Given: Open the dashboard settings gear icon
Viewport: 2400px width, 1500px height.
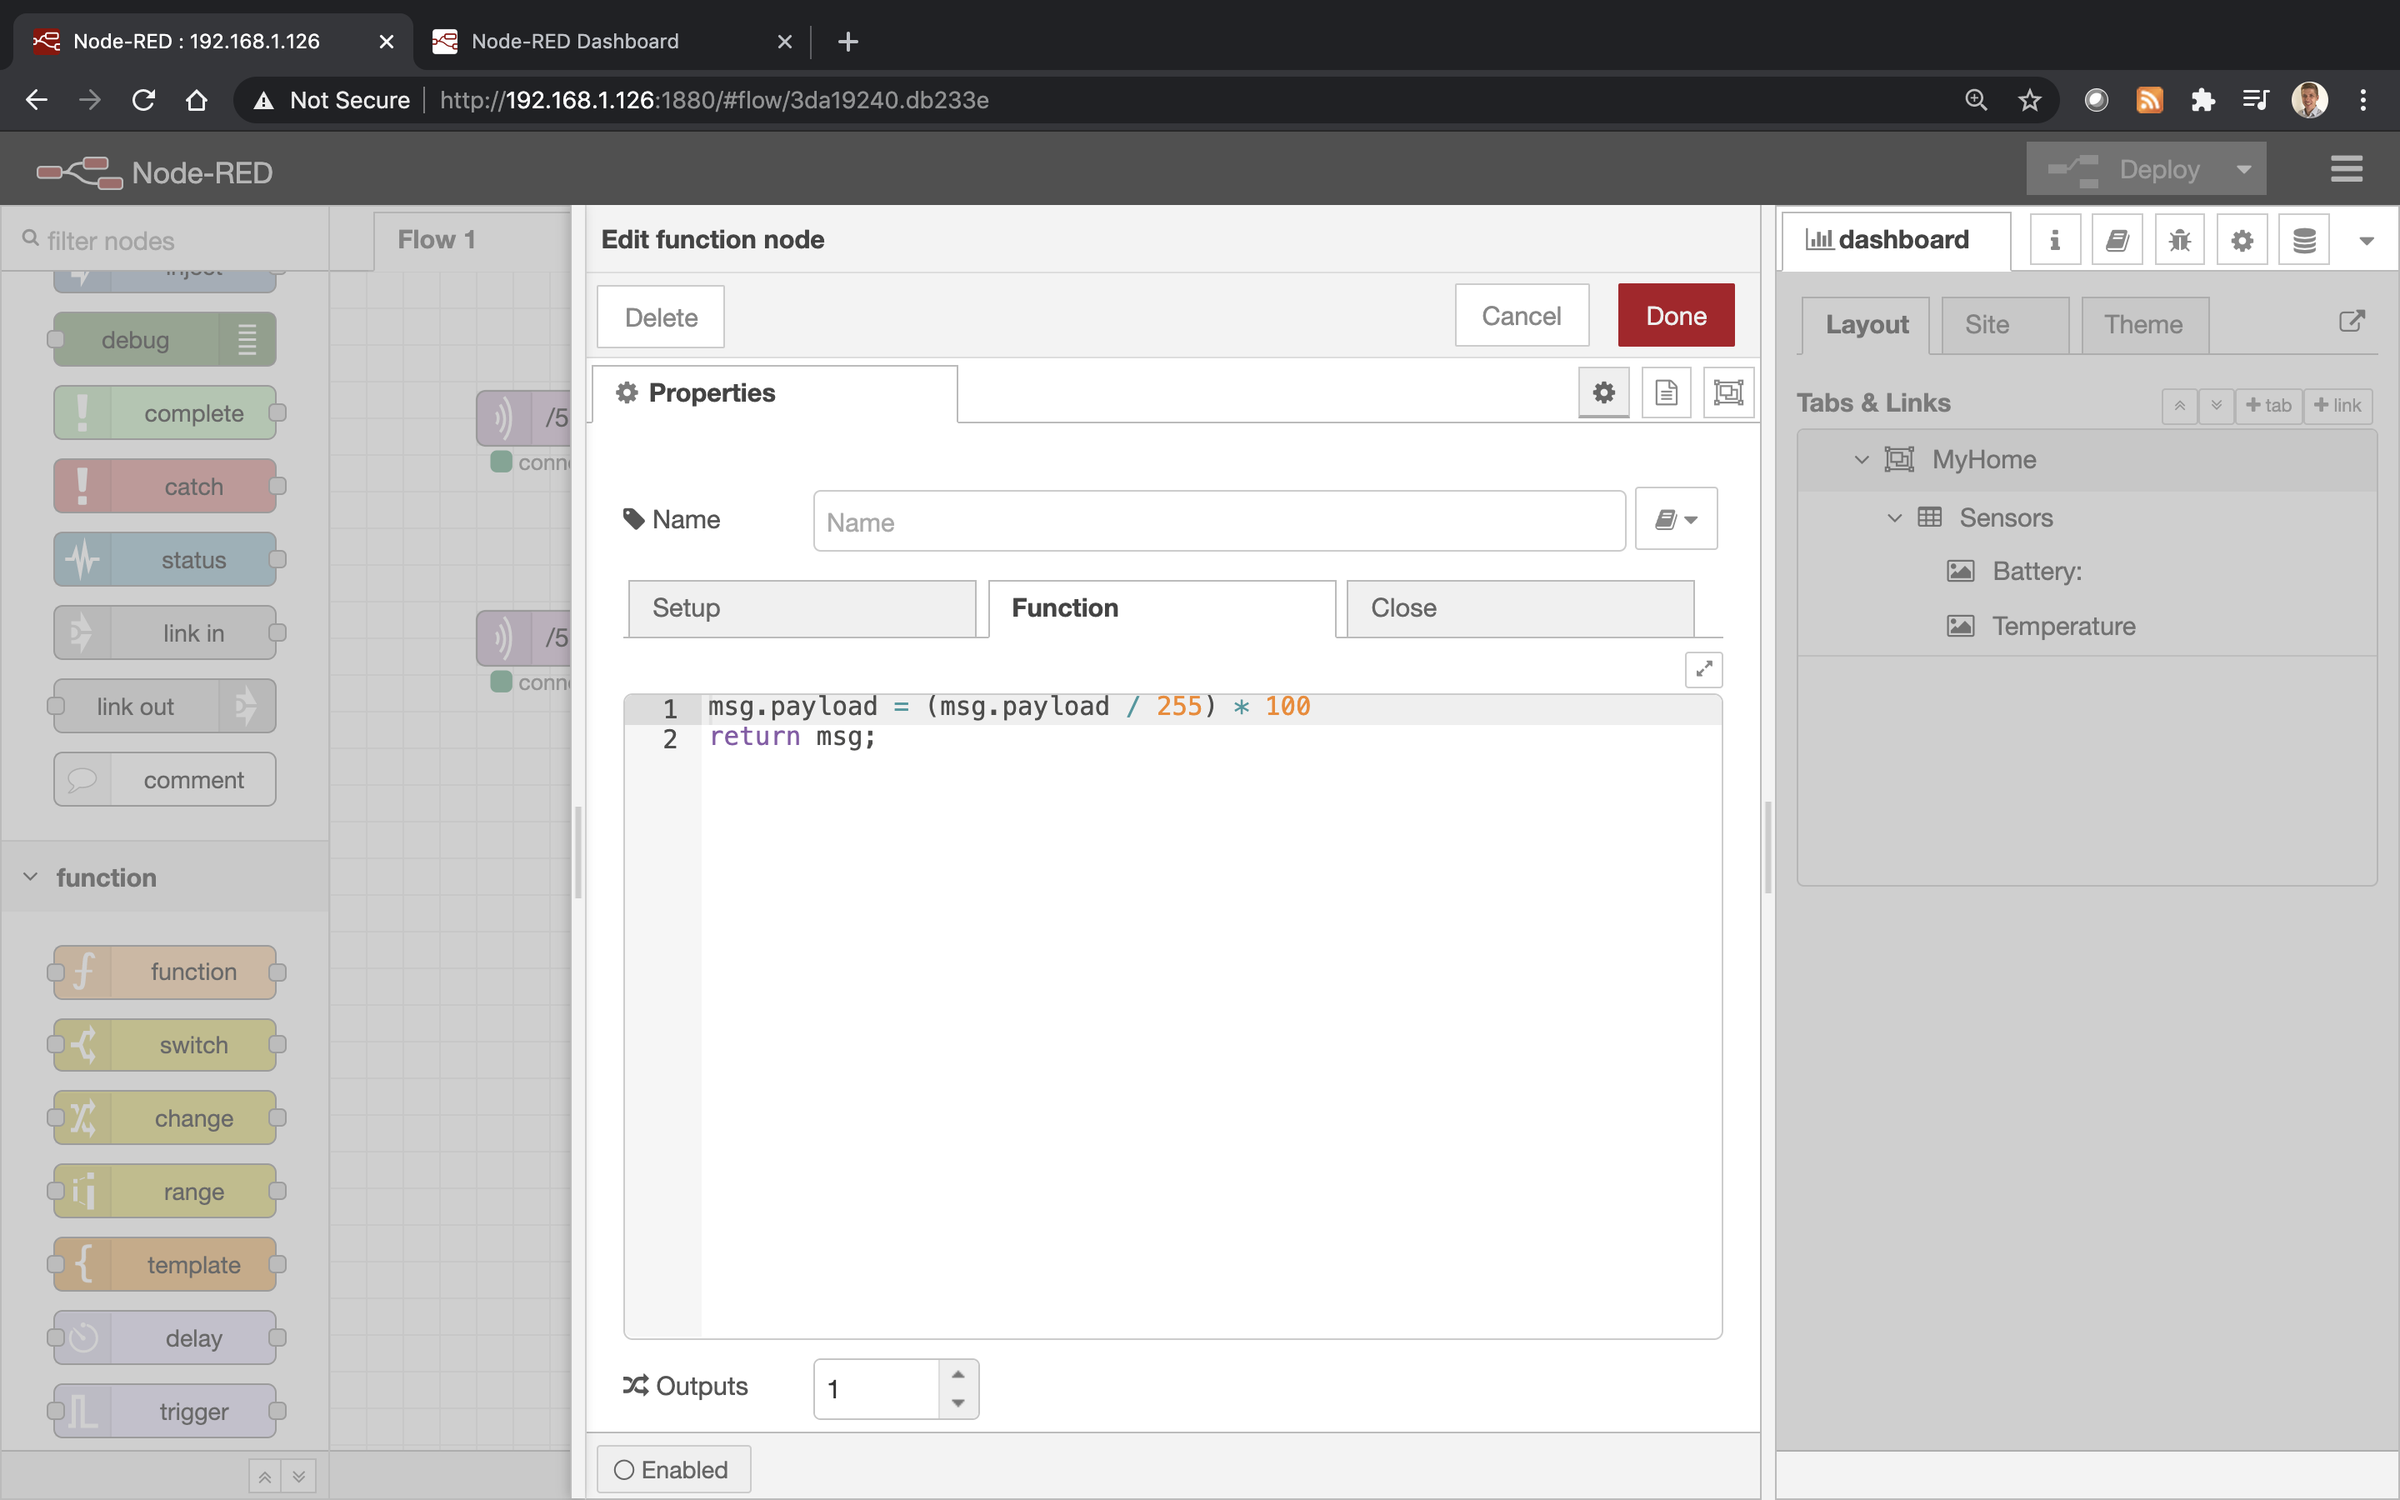Looking at the screenshot, I should click(x=2242, y=239).
